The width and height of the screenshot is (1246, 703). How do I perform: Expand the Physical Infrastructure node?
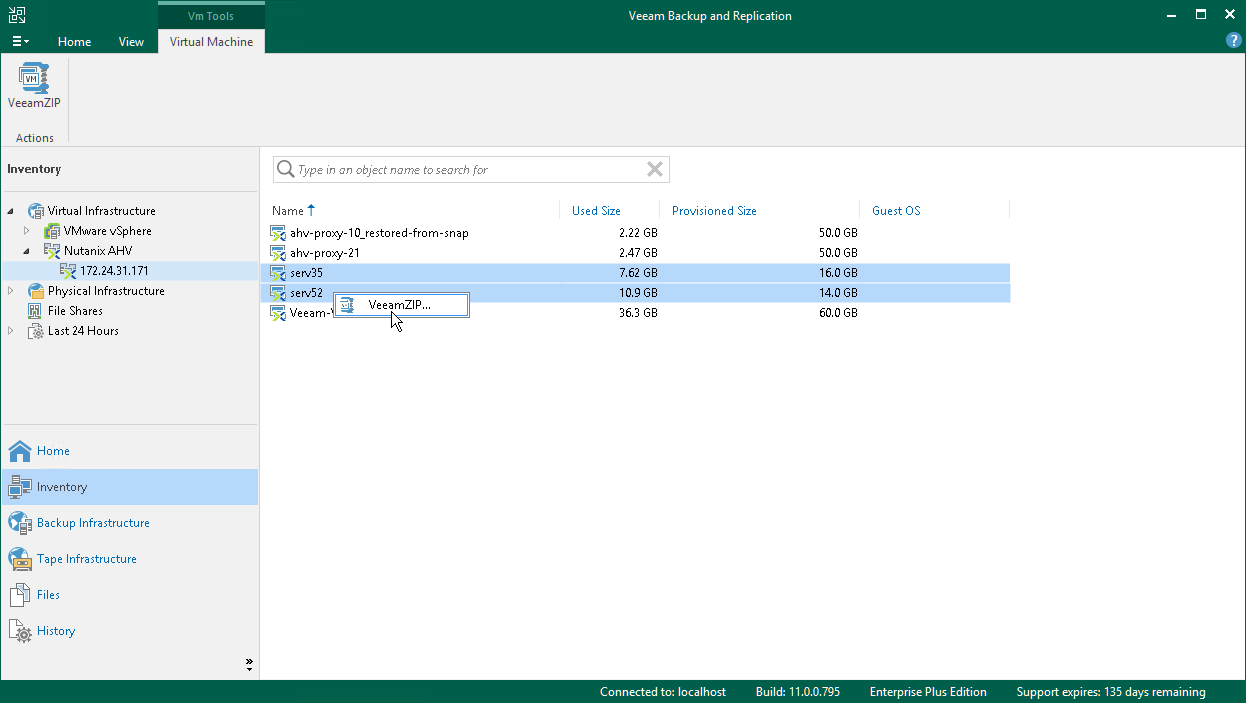[11, 291]
